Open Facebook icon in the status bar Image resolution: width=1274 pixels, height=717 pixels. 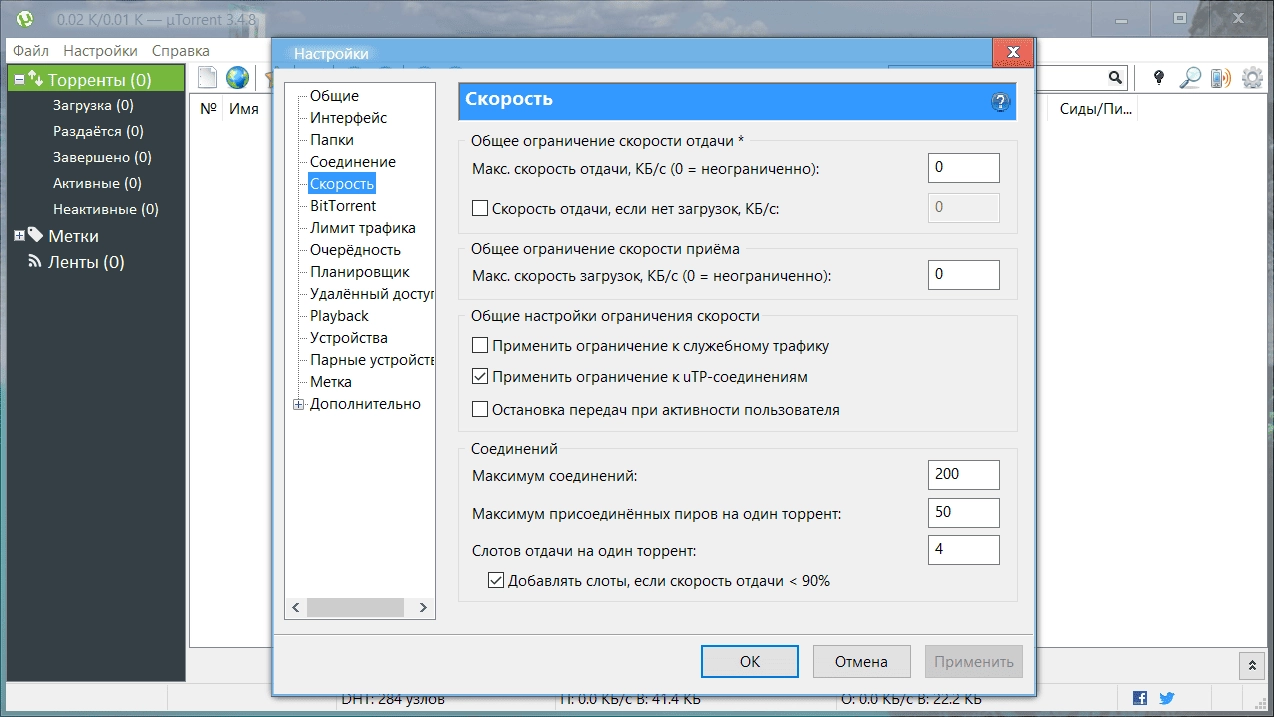click(x=1139, y=698)
